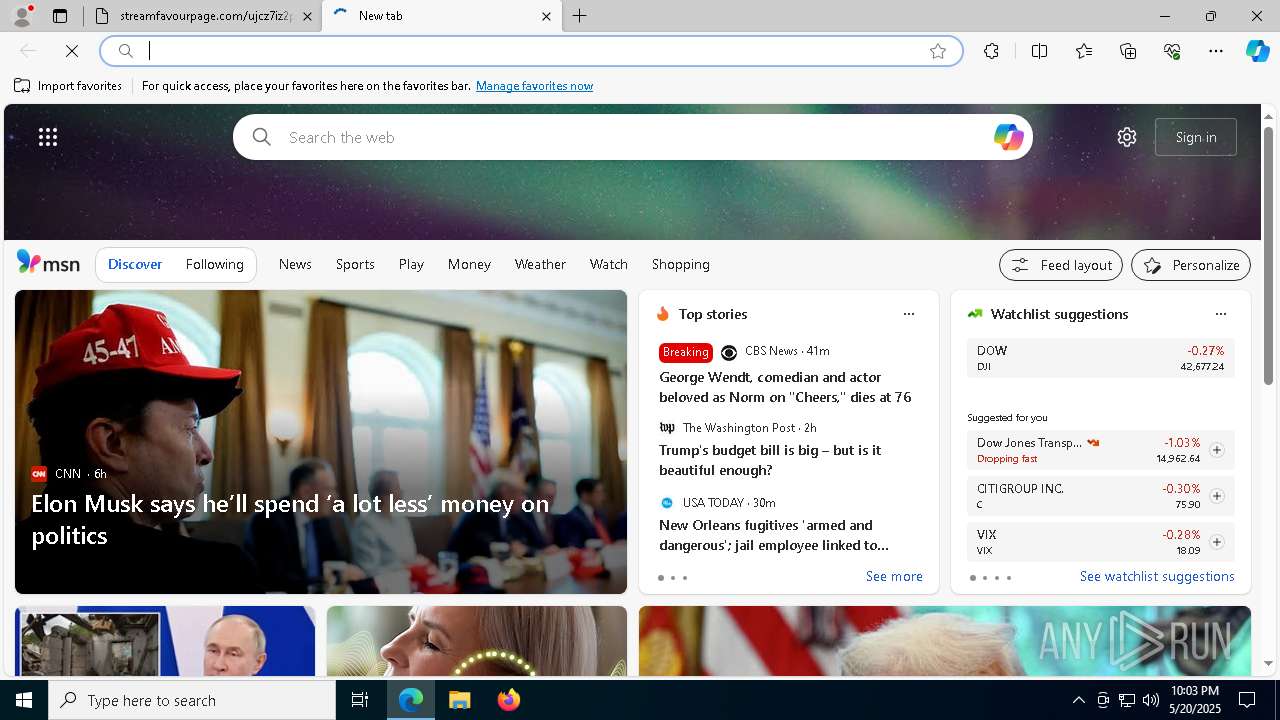Open Settings and more ellipsis
Image resolution: width=1280 pixels, height=720 pixels.
pos(1216,51)
